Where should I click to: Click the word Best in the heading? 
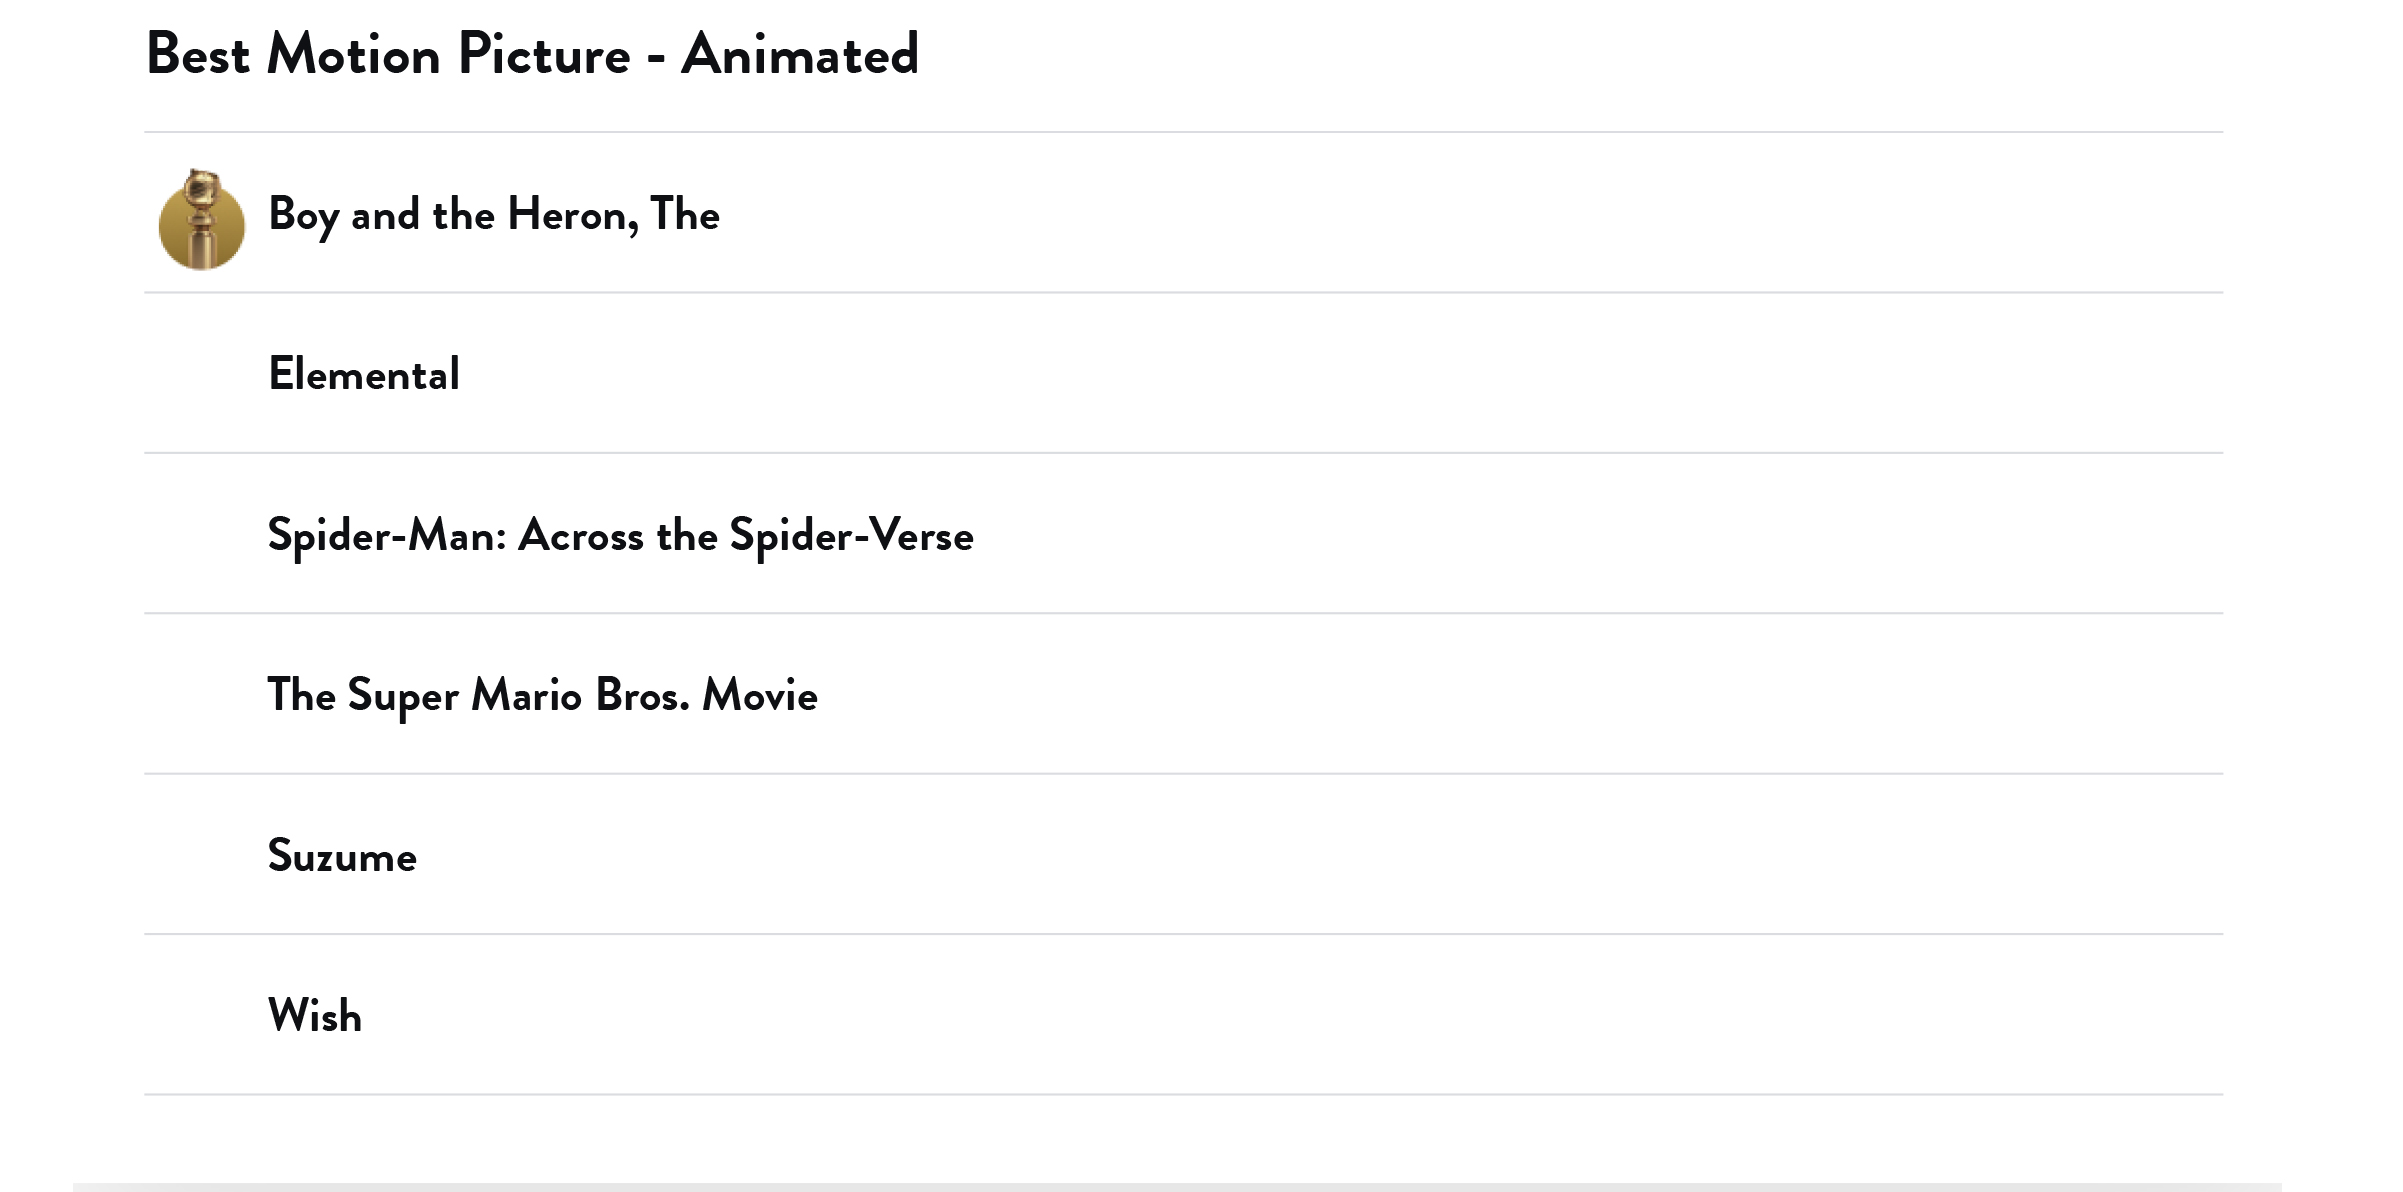[197, 54]
